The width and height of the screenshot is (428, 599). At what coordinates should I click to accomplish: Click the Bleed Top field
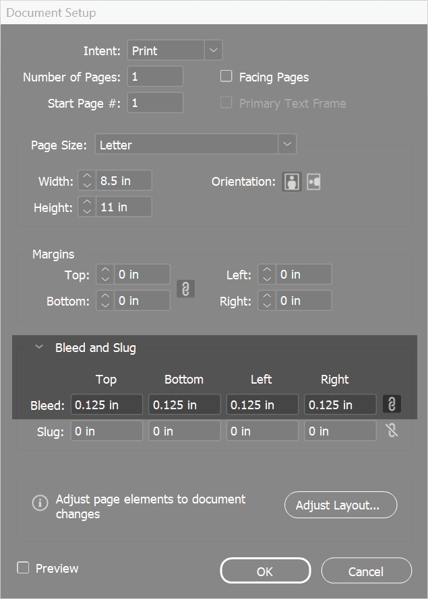click(x=107, y=404)
